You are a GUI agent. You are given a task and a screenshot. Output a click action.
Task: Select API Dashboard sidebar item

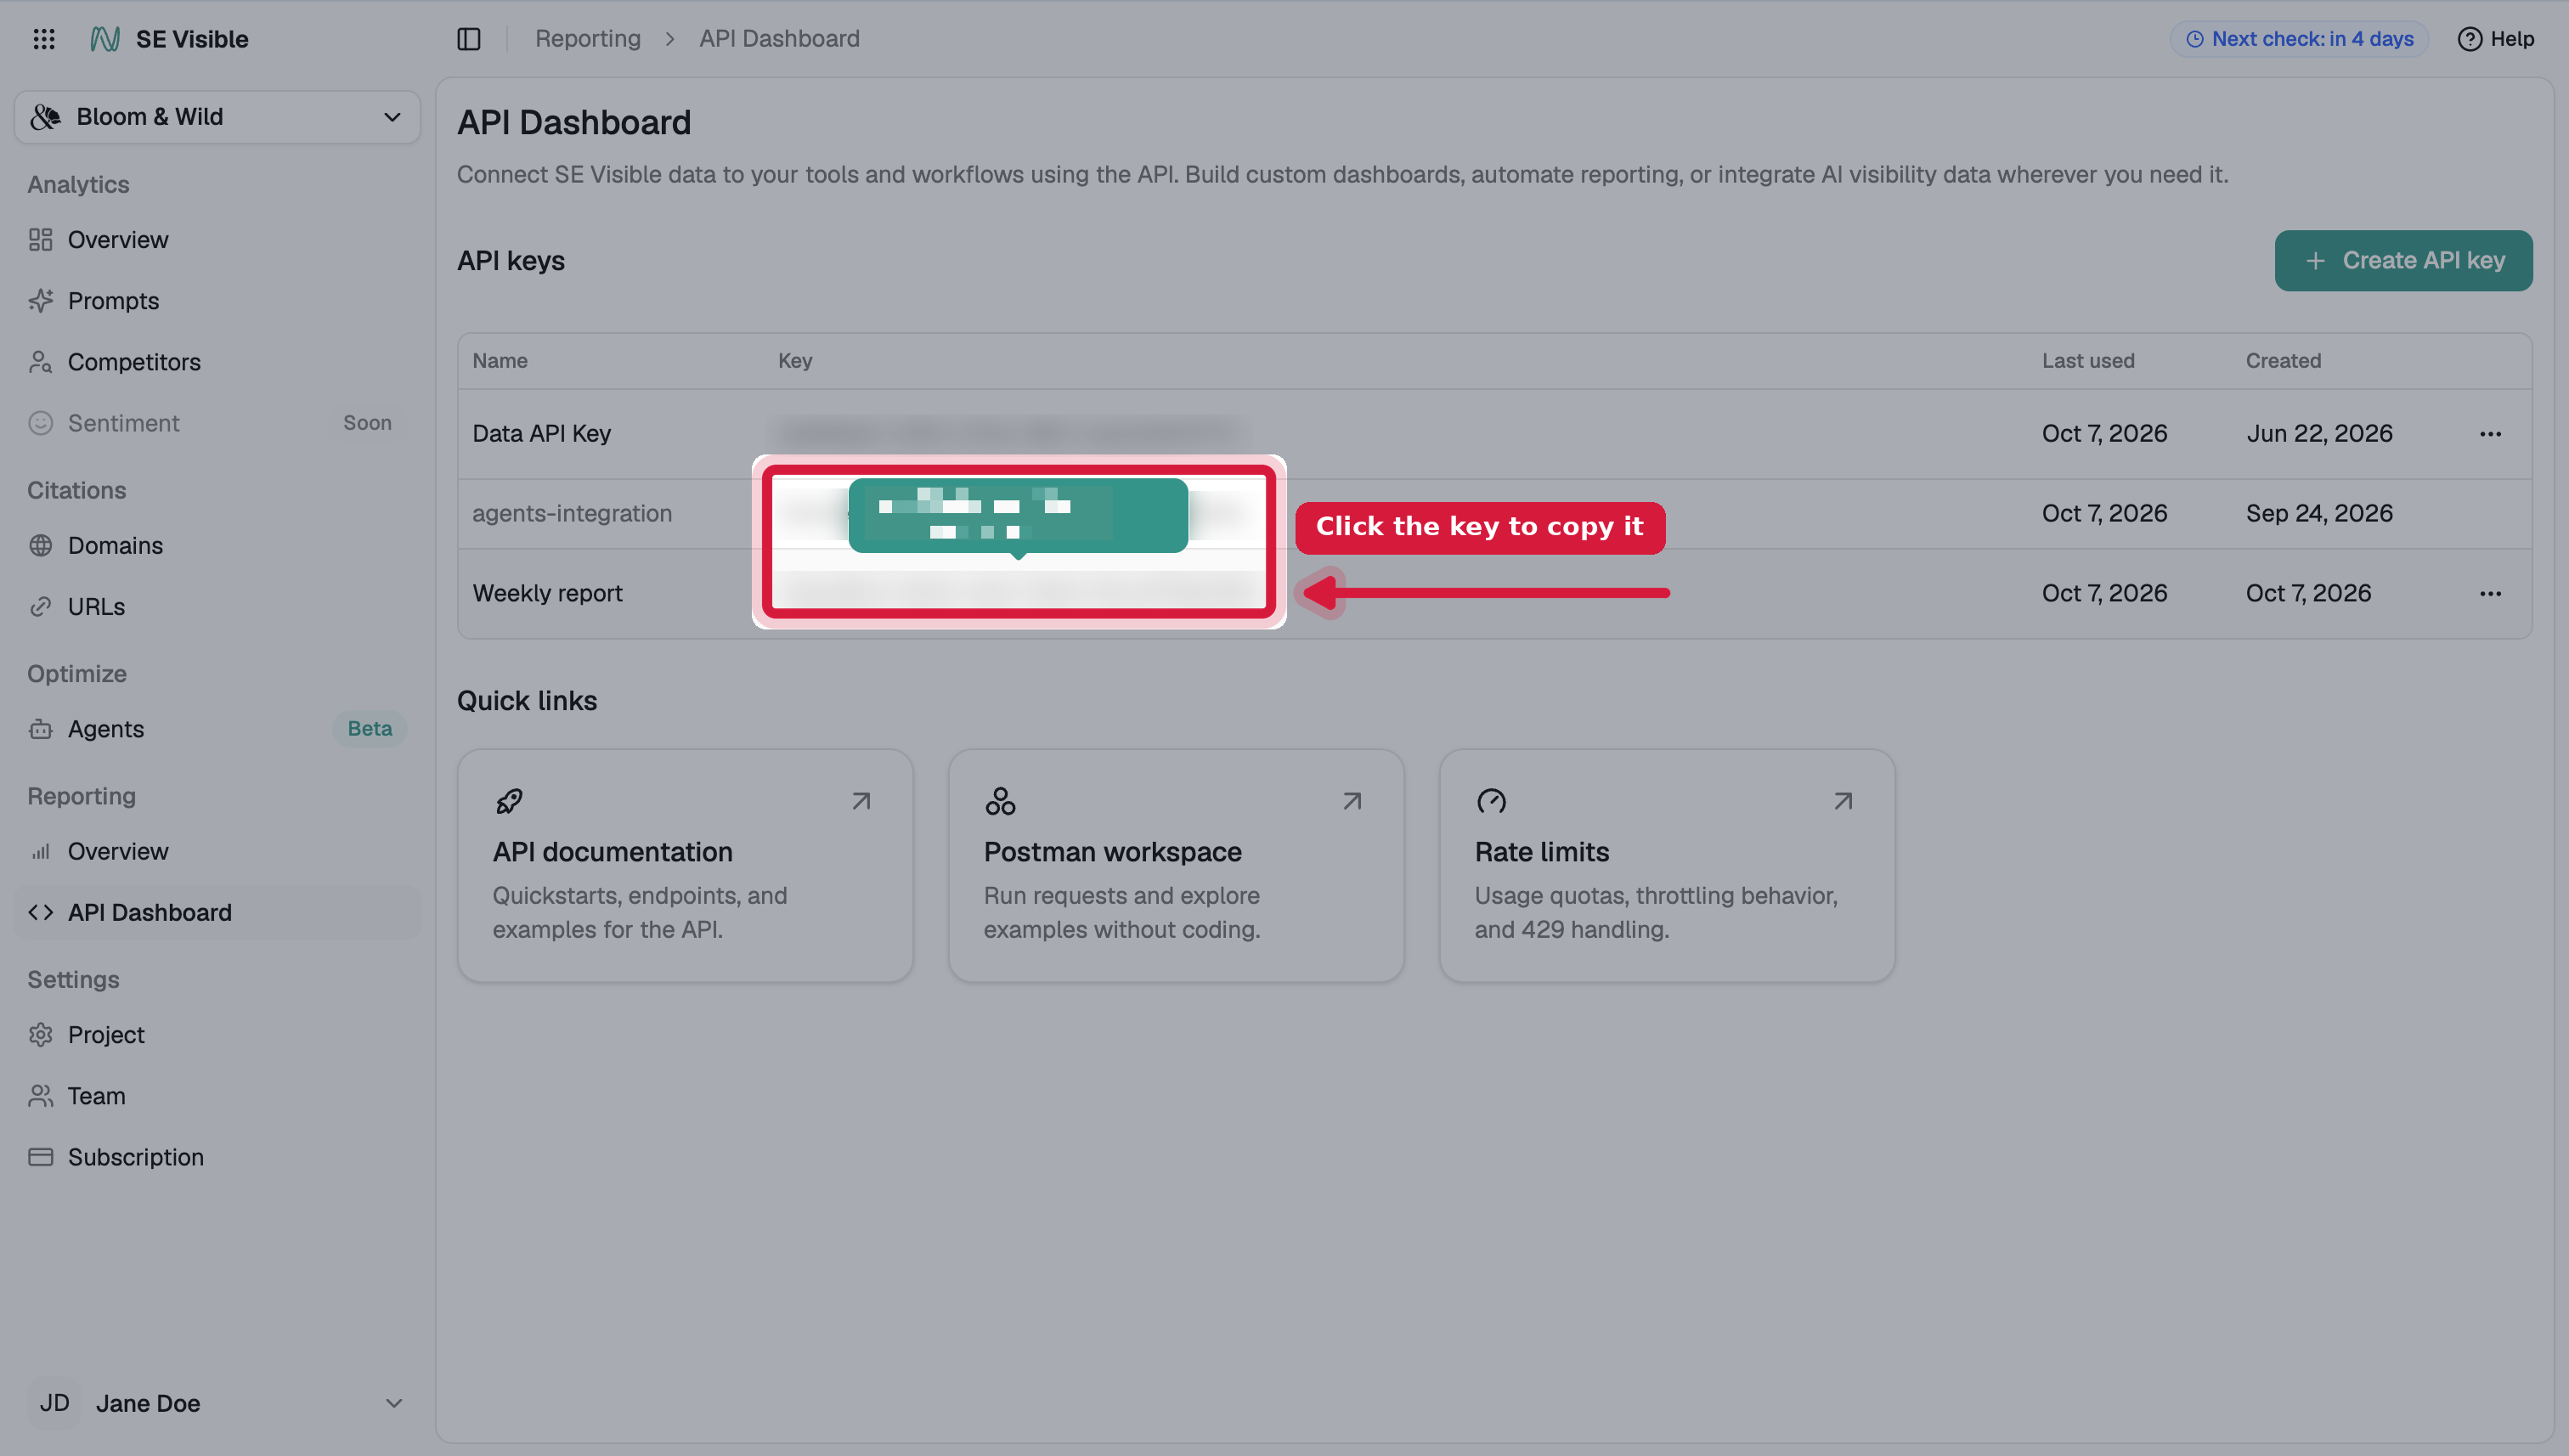[217, 913]
